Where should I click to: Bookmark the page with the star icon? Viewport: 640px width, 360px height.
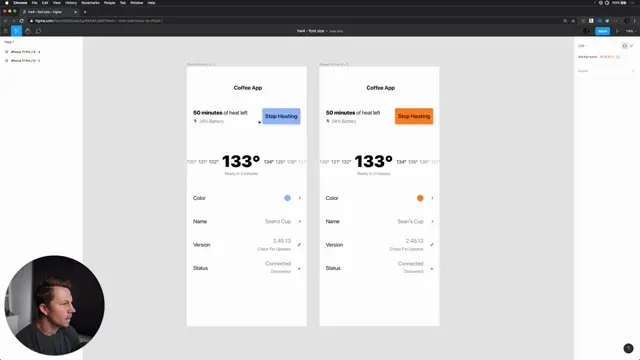coord(573,21)
